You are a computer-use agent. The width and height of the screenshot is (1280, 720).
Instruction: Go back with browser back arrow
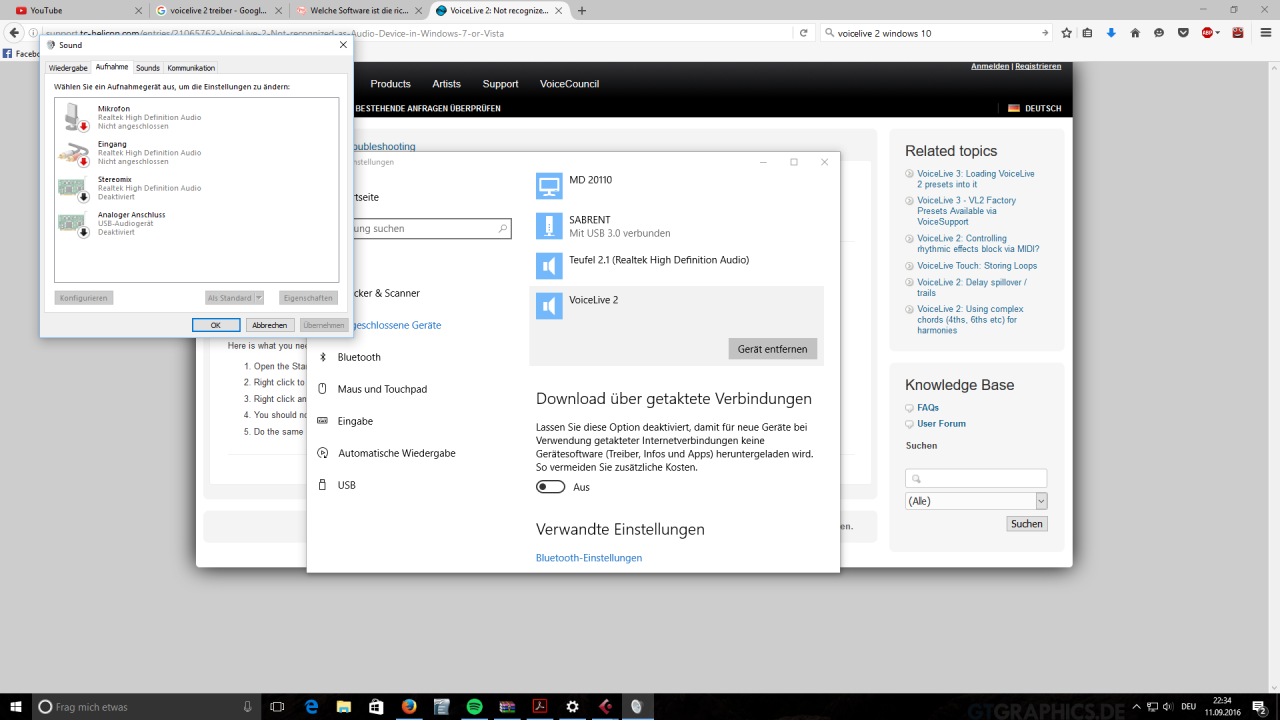14,33
